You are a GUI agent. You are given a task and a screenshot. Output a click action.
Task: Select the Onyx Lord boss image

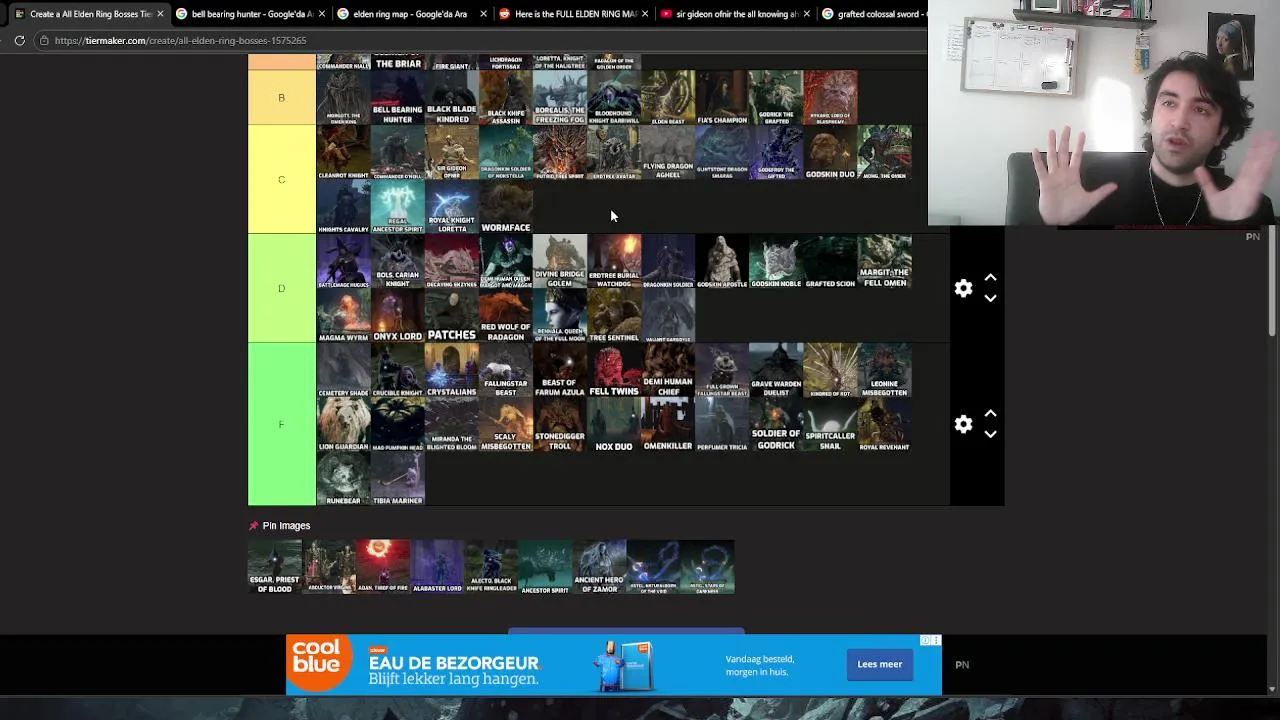coord(398,315)
